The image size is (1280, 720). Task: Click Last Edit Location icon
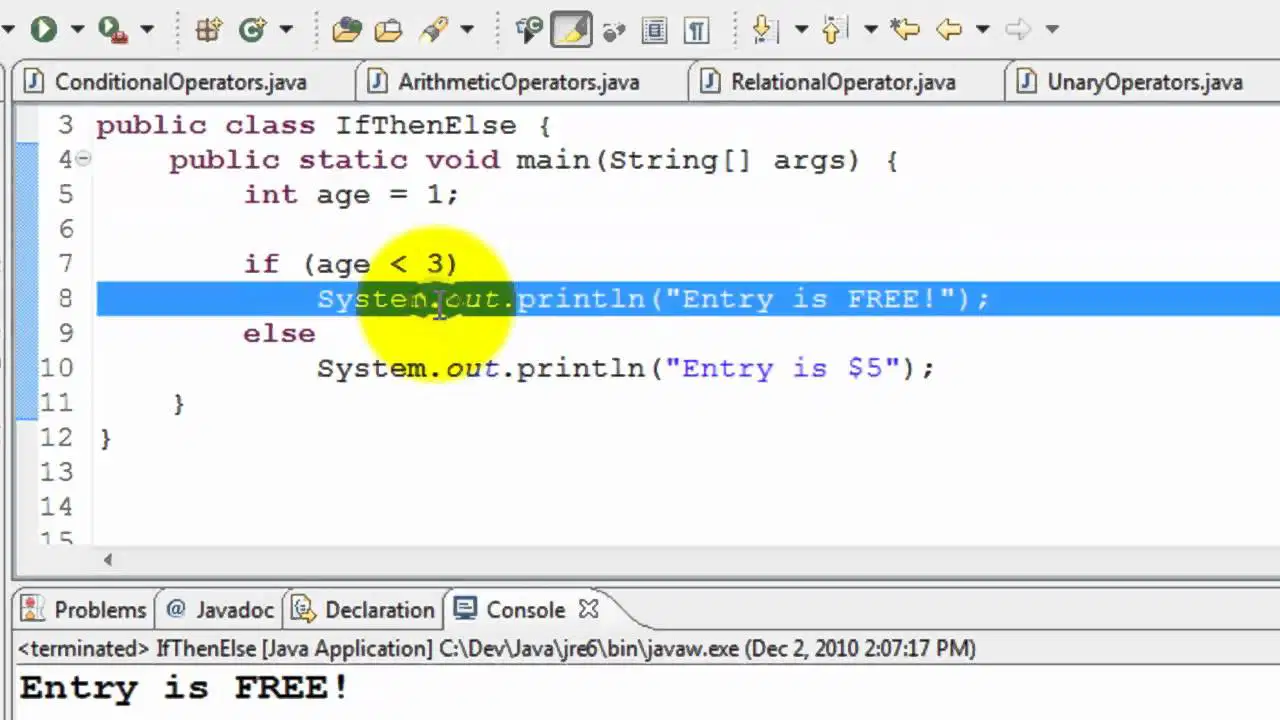coord(905,29)
